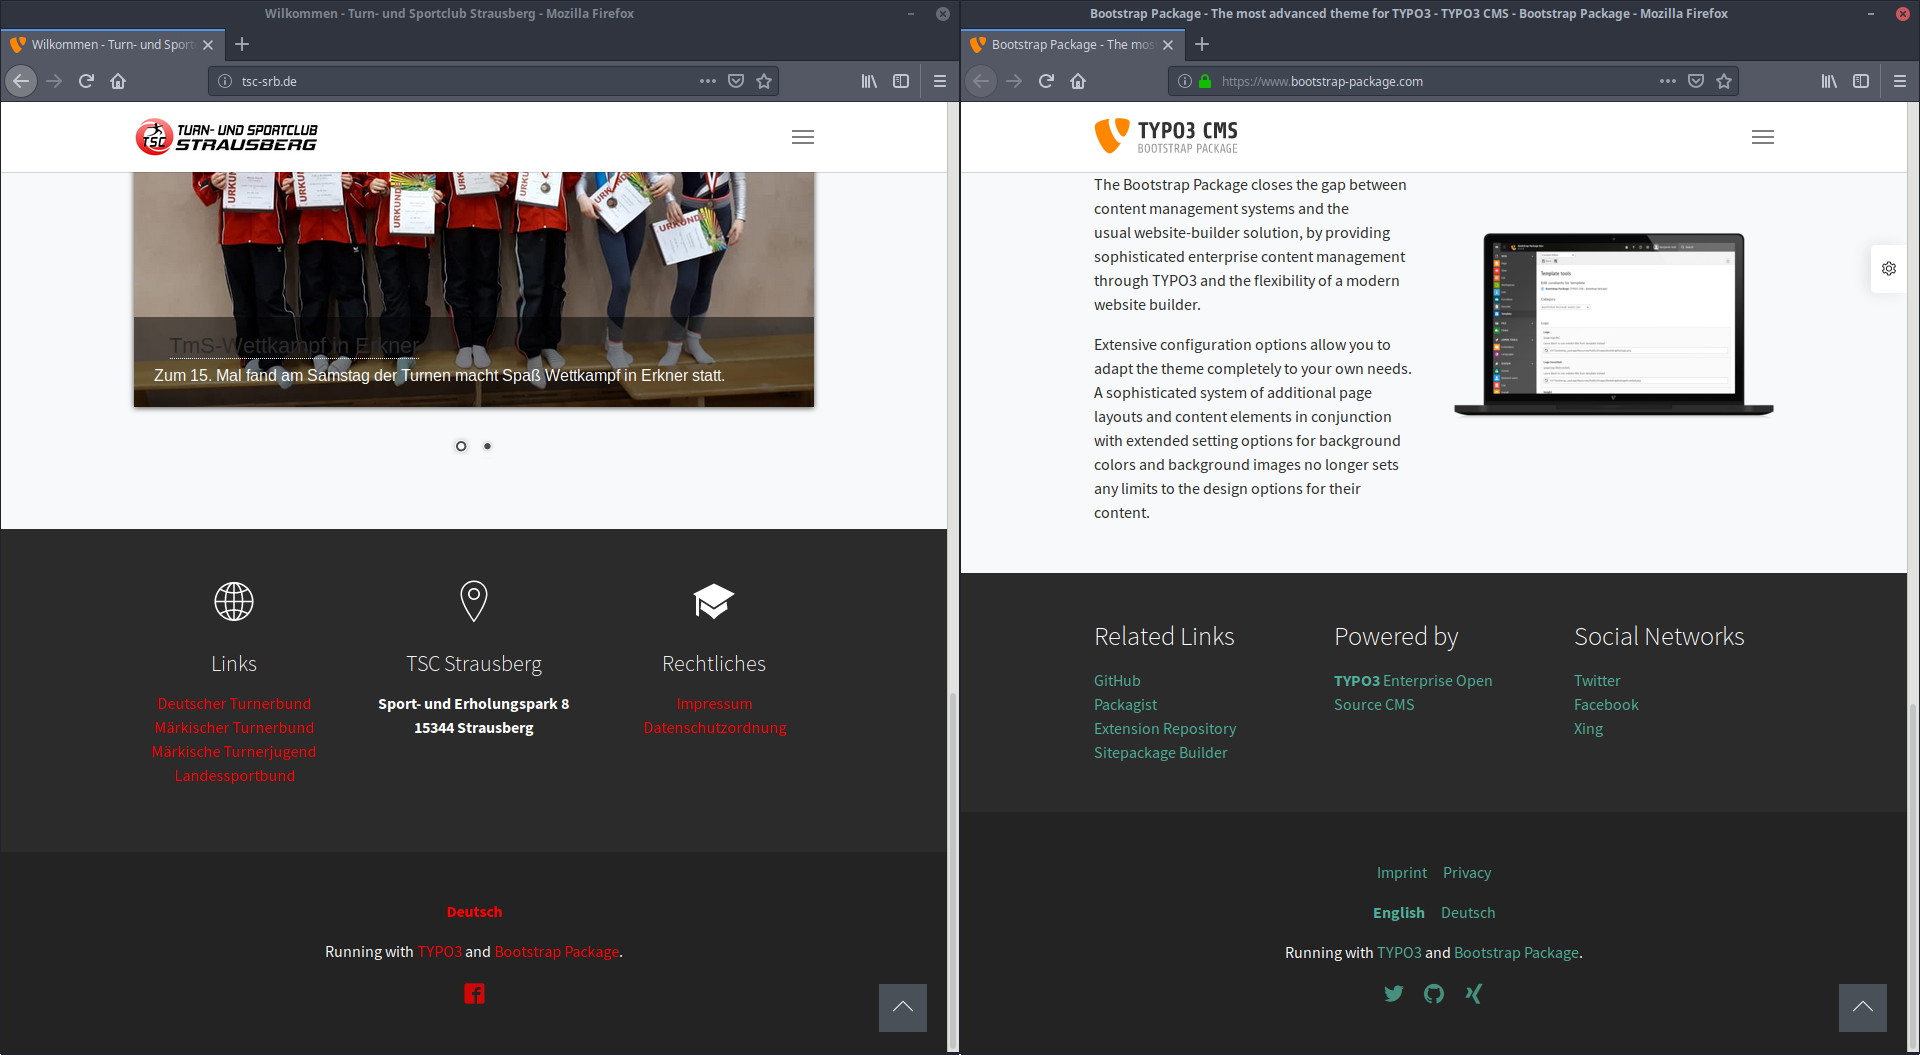Open page actions dots in left address bar
The width and height of the screenshot is (1920, 1055).
(708, 81)
